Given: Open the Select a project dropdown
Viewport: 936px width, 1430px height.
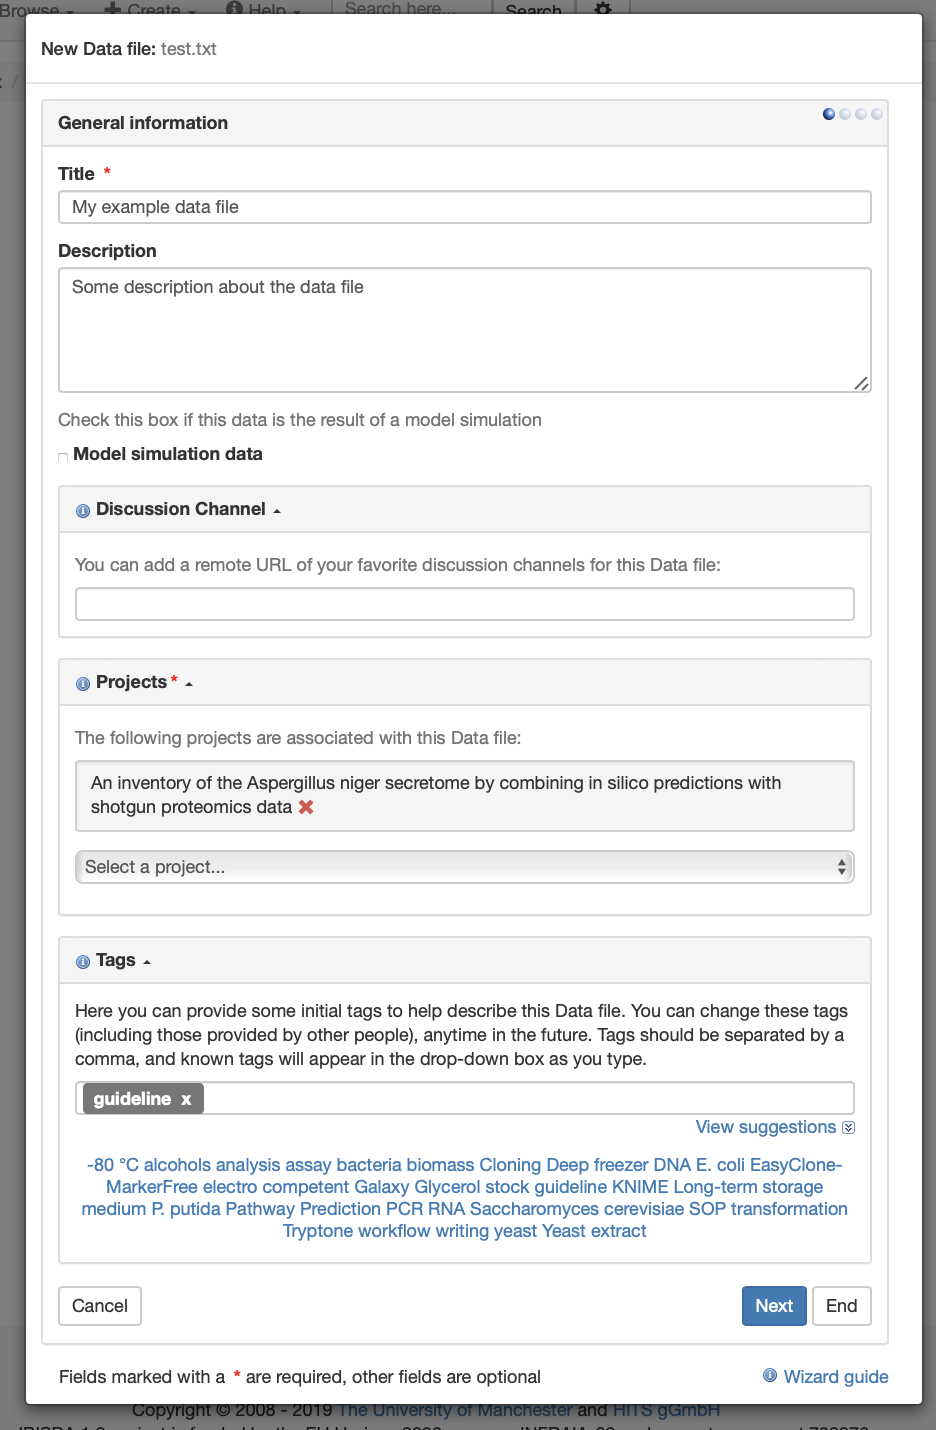Looking at the screenshot, I should click(x=465, y=867).
